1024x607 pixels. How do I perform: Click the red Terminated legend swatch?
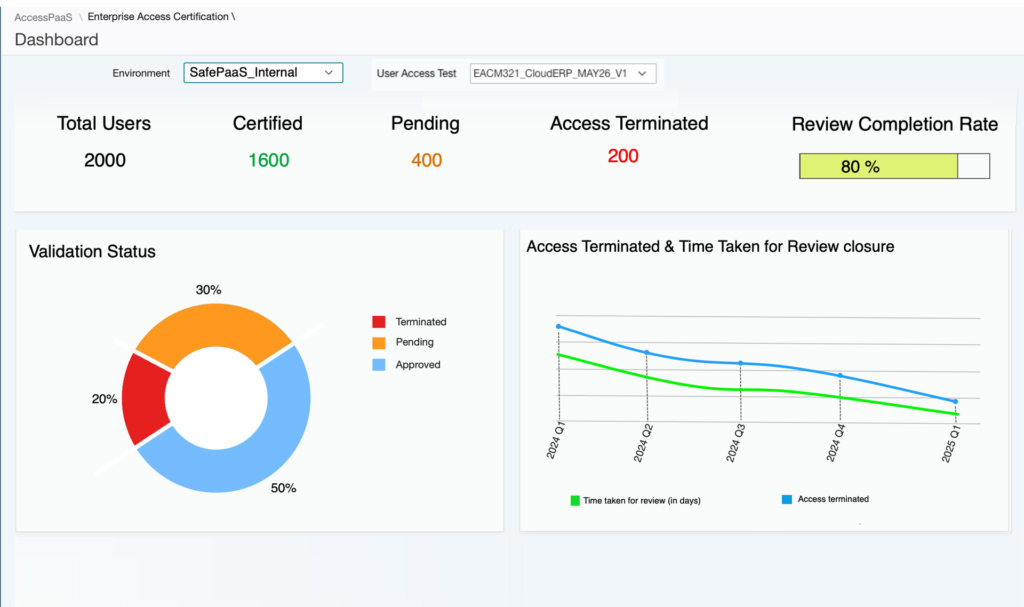(x=379, y=322)
